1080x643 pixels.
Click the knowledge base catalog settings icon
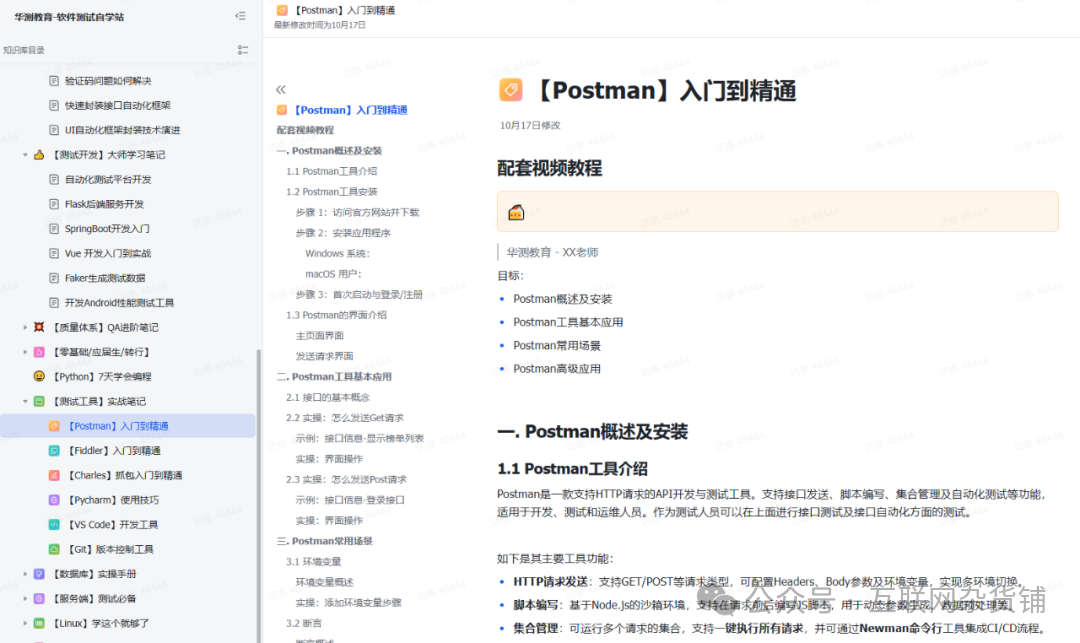pyautogui.click(x=242, y=50)
